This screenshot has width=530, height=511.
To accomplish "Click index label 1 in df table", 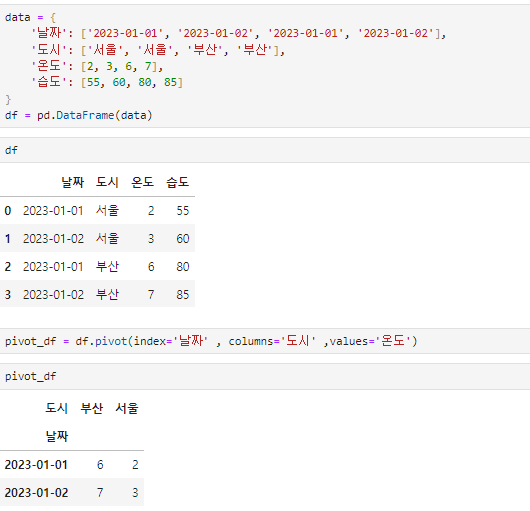I will click(x=8, y=239).
